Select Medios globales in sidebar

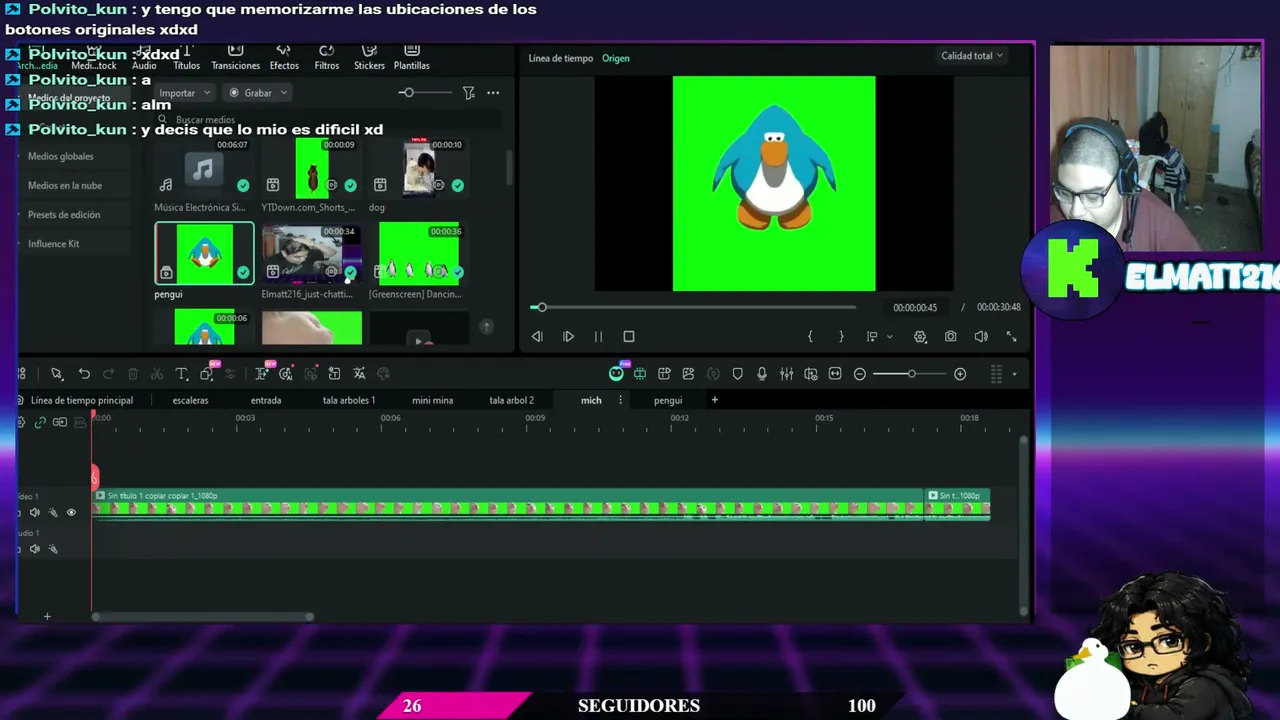61,157
